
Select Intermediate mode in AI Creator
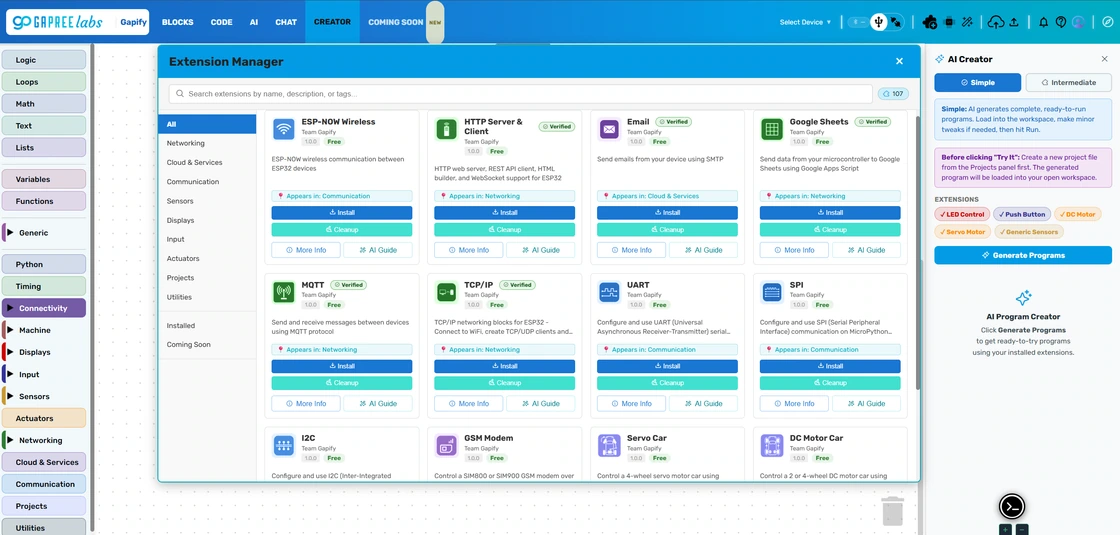tap(1069, 82)
